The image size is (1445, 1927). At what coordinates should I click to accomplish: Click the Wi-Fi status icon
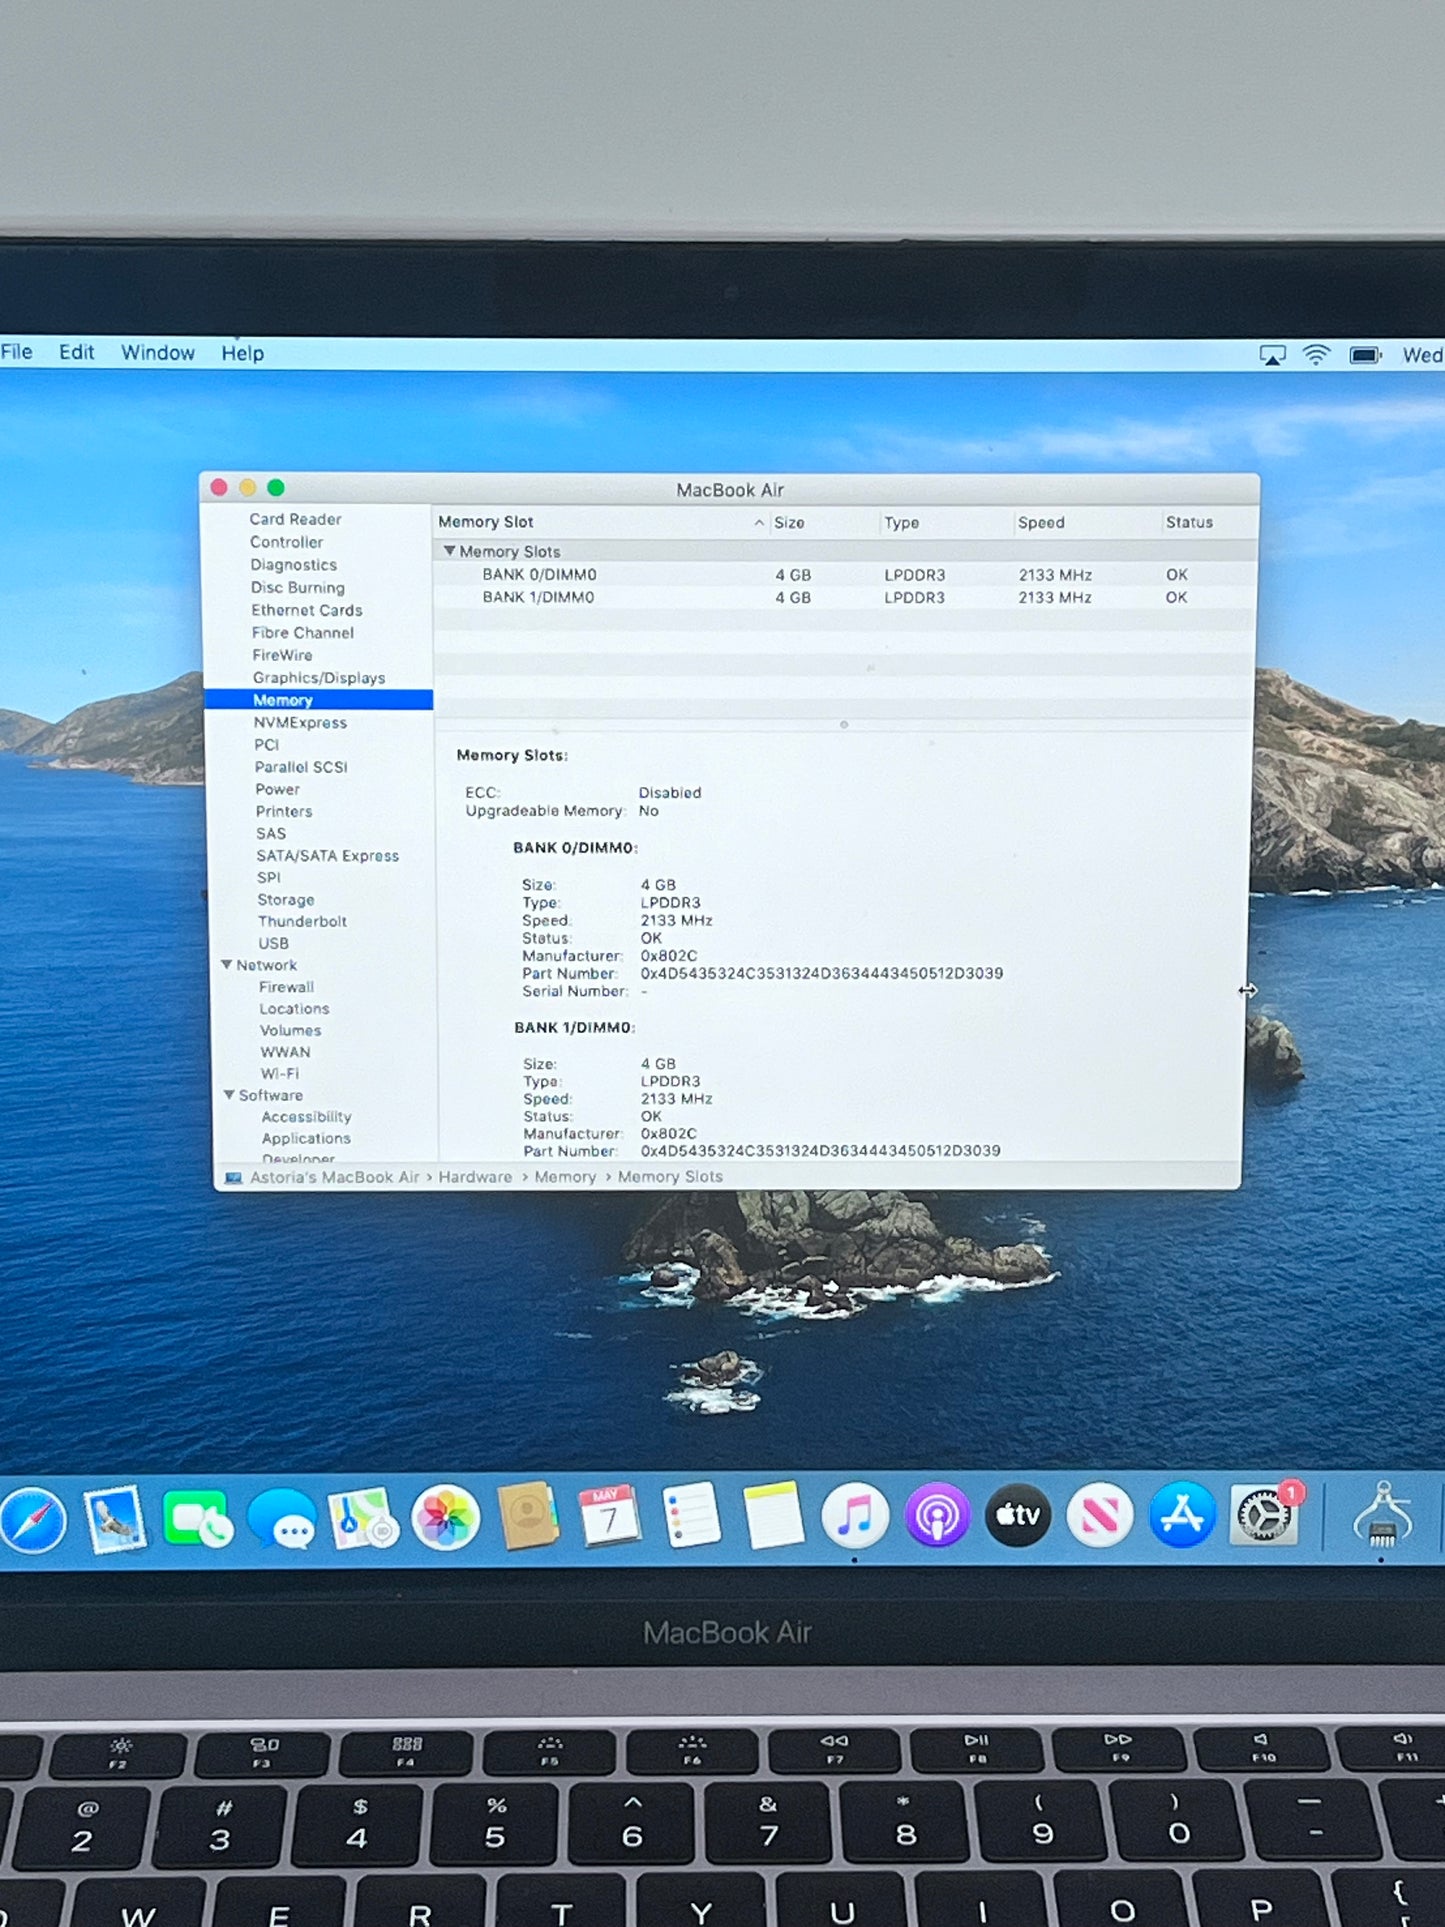[x=1316, y=355]
